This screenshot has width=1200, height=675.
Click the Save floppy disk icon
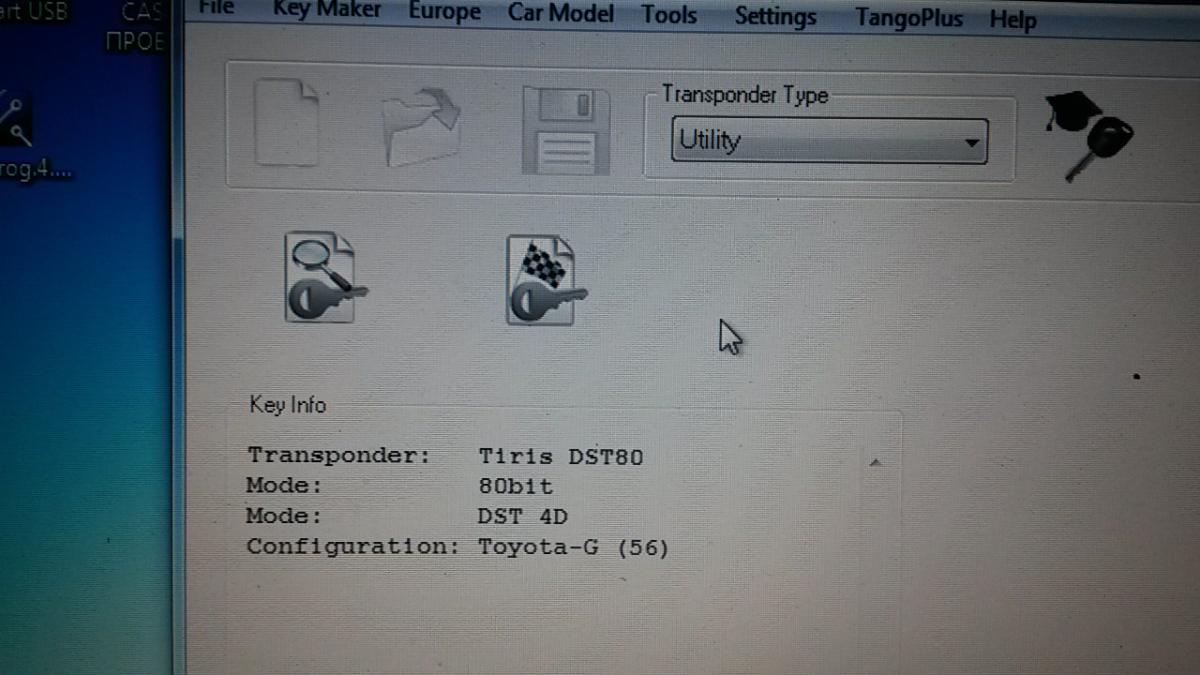[x=566, y=130]
